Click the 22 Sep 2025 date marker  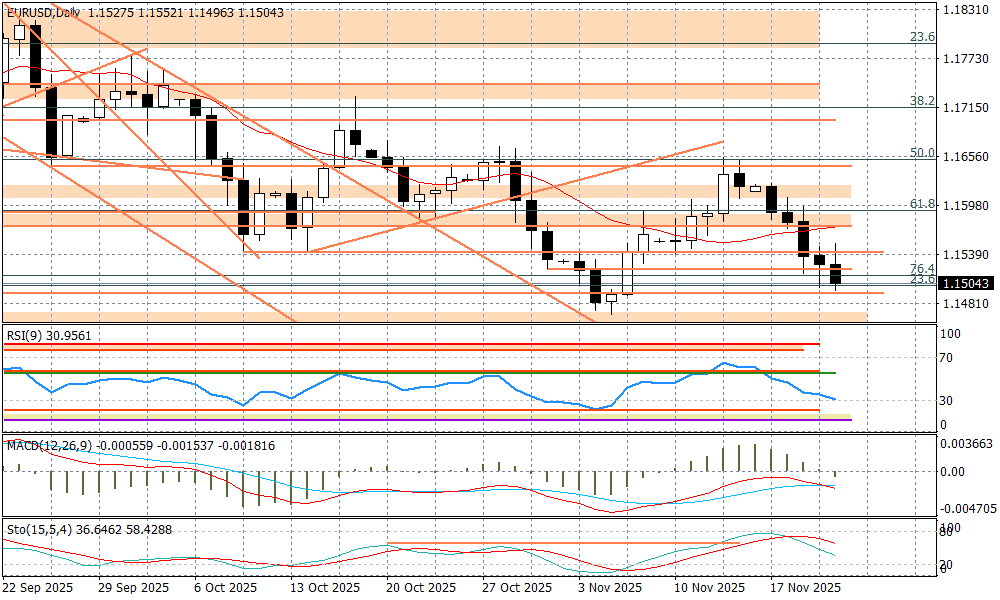click(x=38, y=587)
